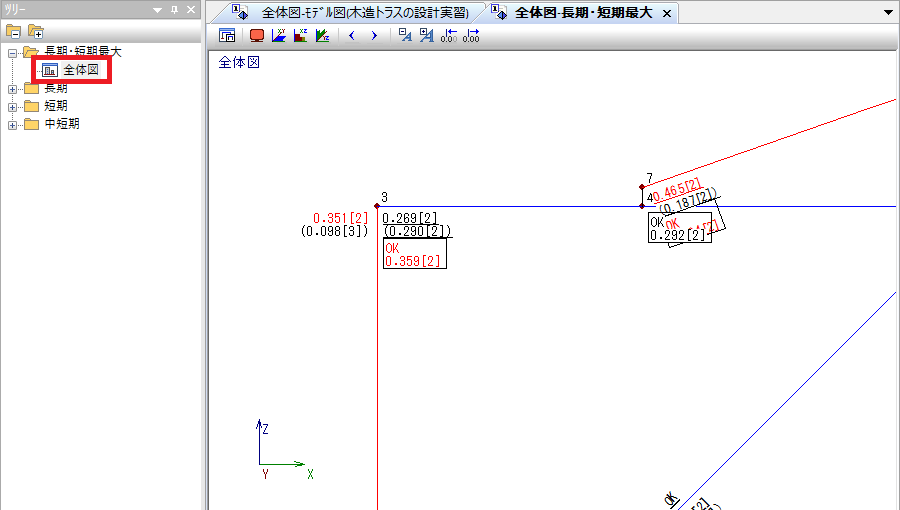Decrease text size with minus A icon
Image resolution: width=900 pixels, height=510 pixels.
click(x=405, y=36)
